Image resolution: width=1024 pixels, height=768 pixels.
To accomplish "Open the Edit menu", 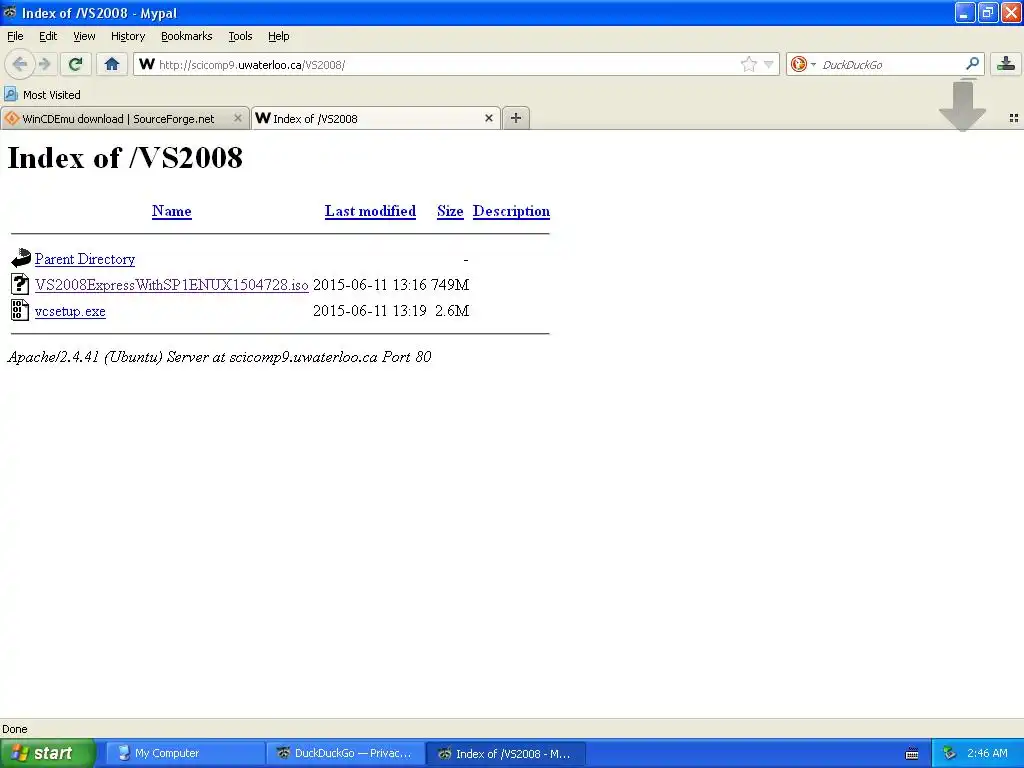I will tap(48, 36).
